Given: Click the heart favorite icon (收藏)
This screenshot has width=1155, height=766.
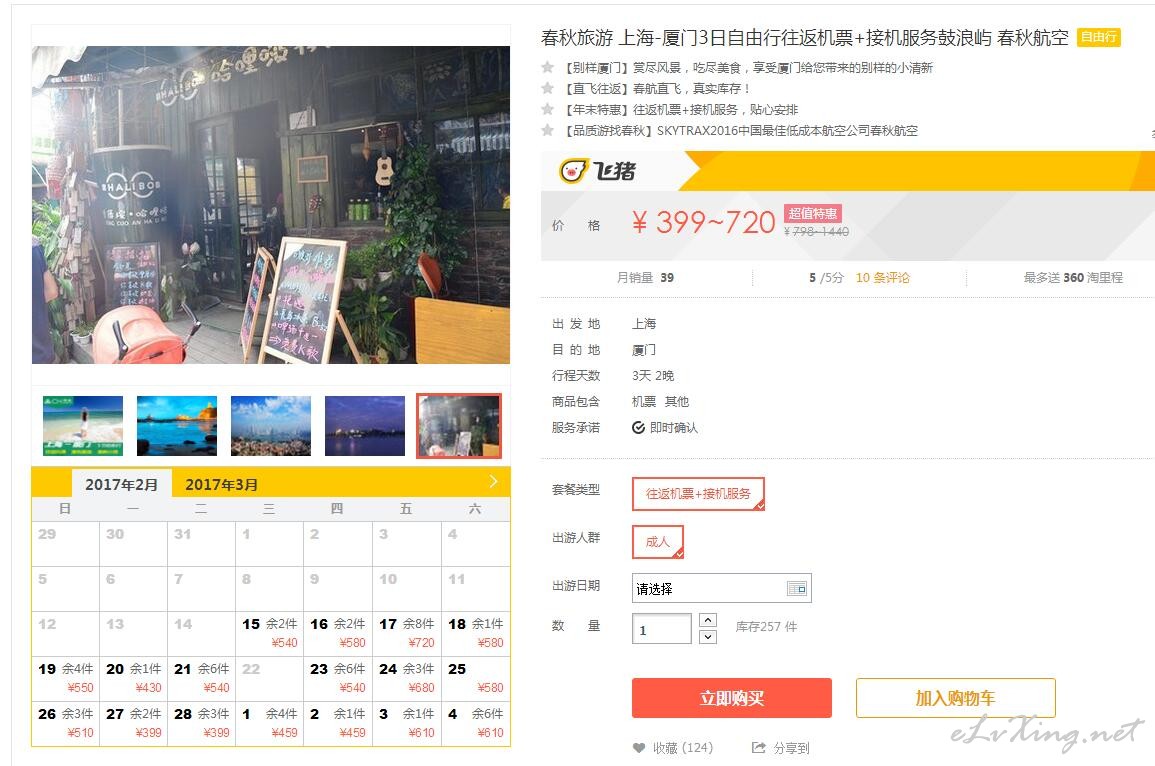Looking at the screenshot, I should [x=639, y=748].
